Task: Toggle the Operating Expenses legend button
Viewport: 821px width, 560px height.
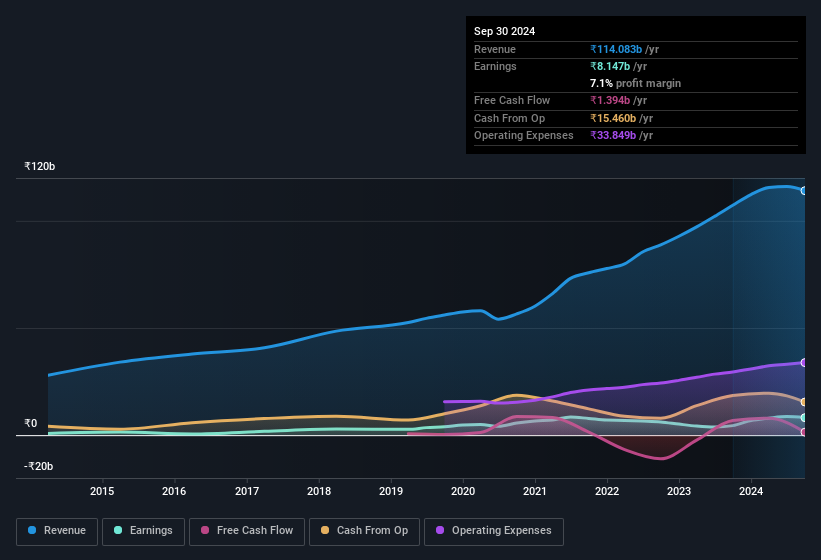Action: 494,532
